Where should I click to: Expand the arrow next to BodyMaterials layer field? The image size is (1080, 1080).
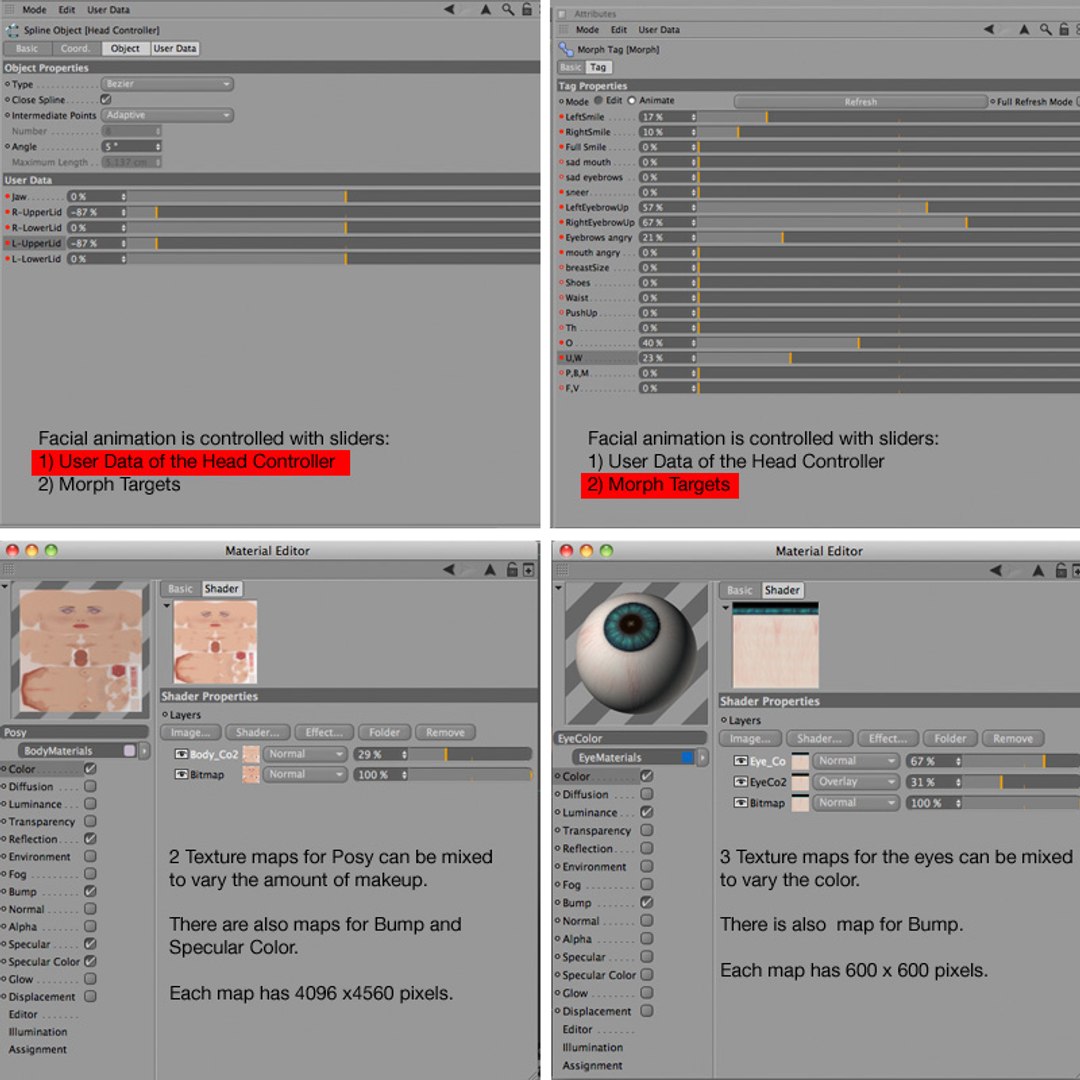(x=144, y=751)
